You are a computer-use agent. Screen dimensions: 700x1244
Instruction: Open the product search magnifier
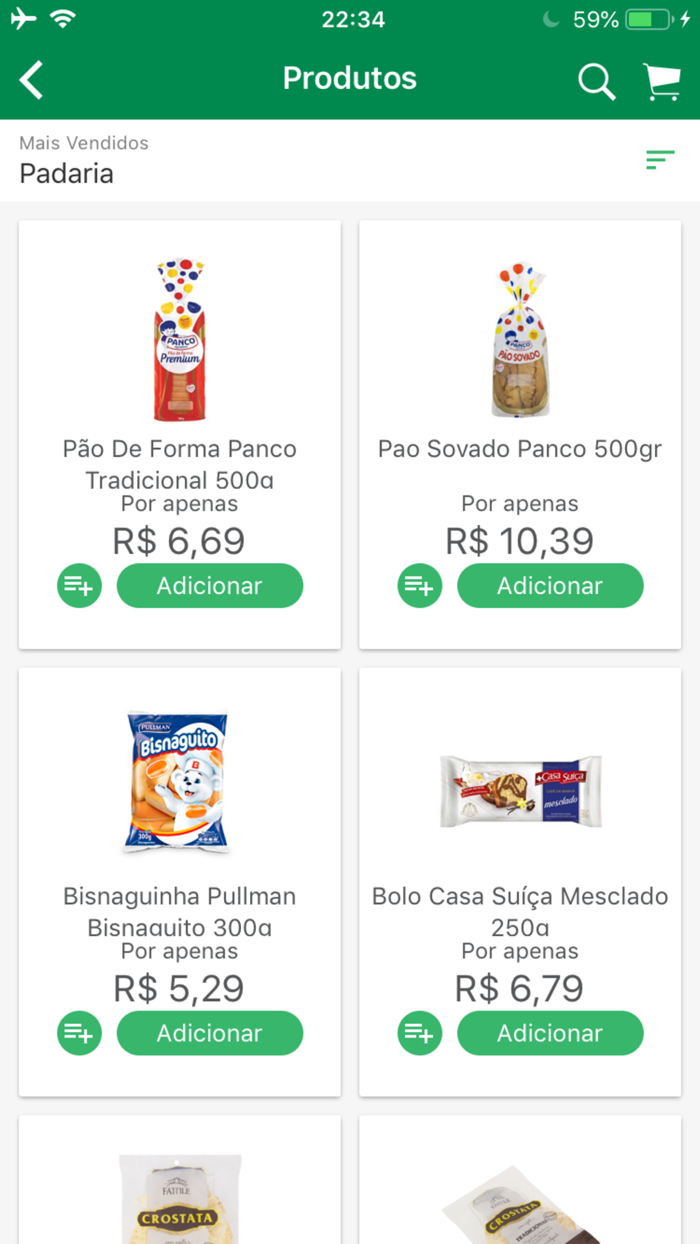[x=596, y=80]
